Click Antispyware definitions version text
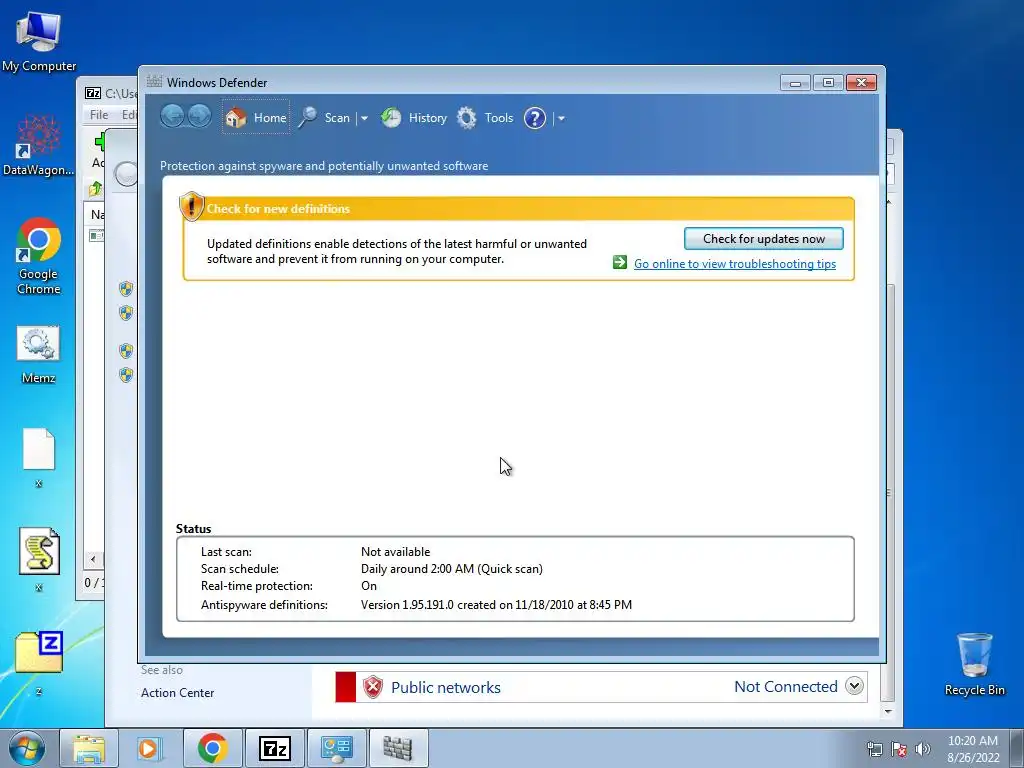Screen dimensions: 1024x768 [x=496, y=605]
